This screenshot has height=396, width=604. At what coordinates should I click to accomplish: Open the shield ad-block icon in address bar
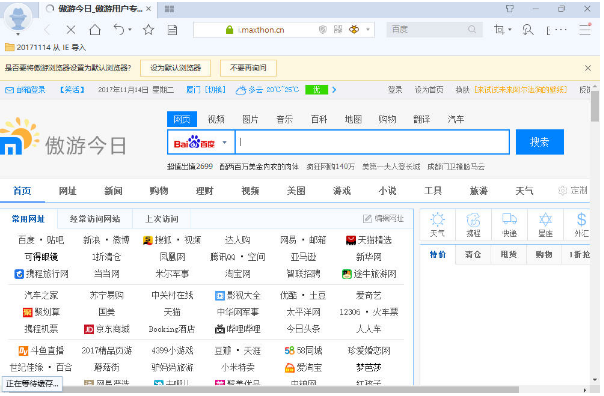pos(323,30)
